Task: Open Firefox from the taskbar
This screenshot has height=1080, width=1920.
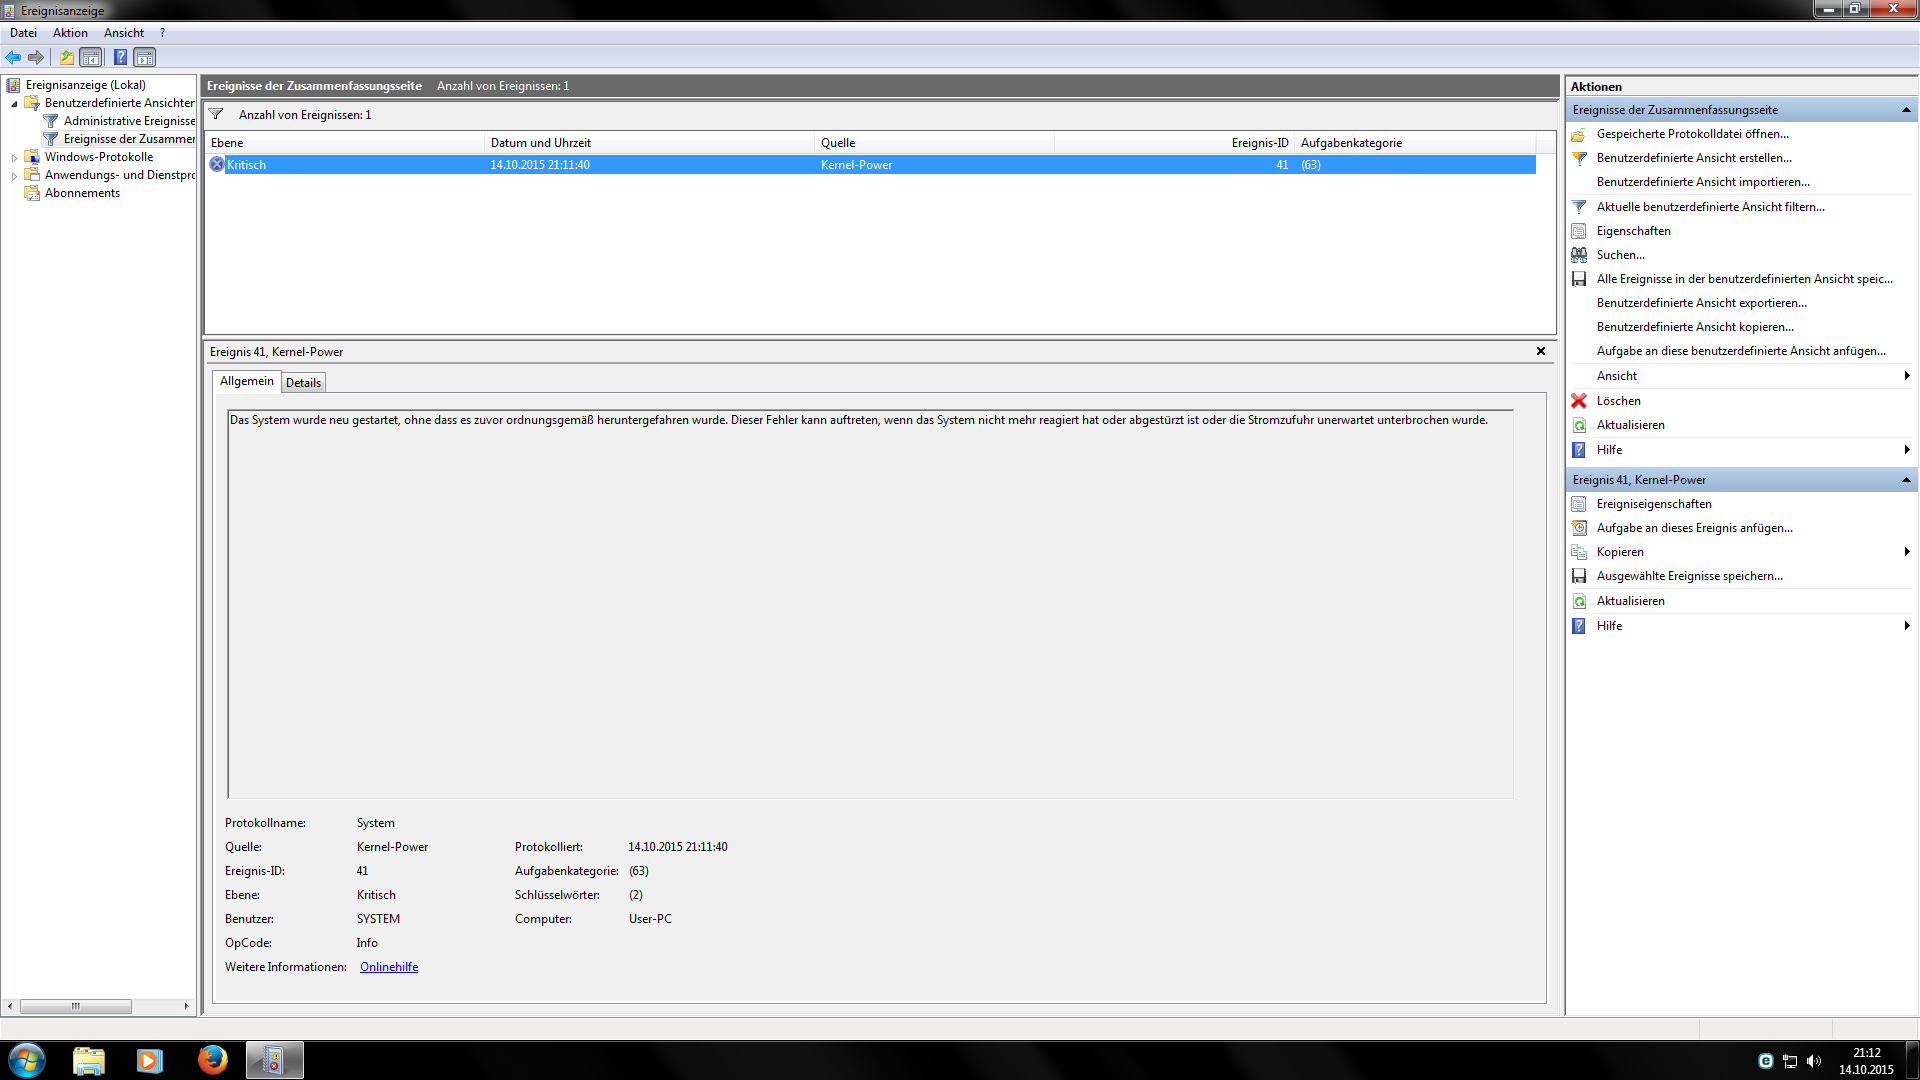Action: click(x=212, y=1060)
